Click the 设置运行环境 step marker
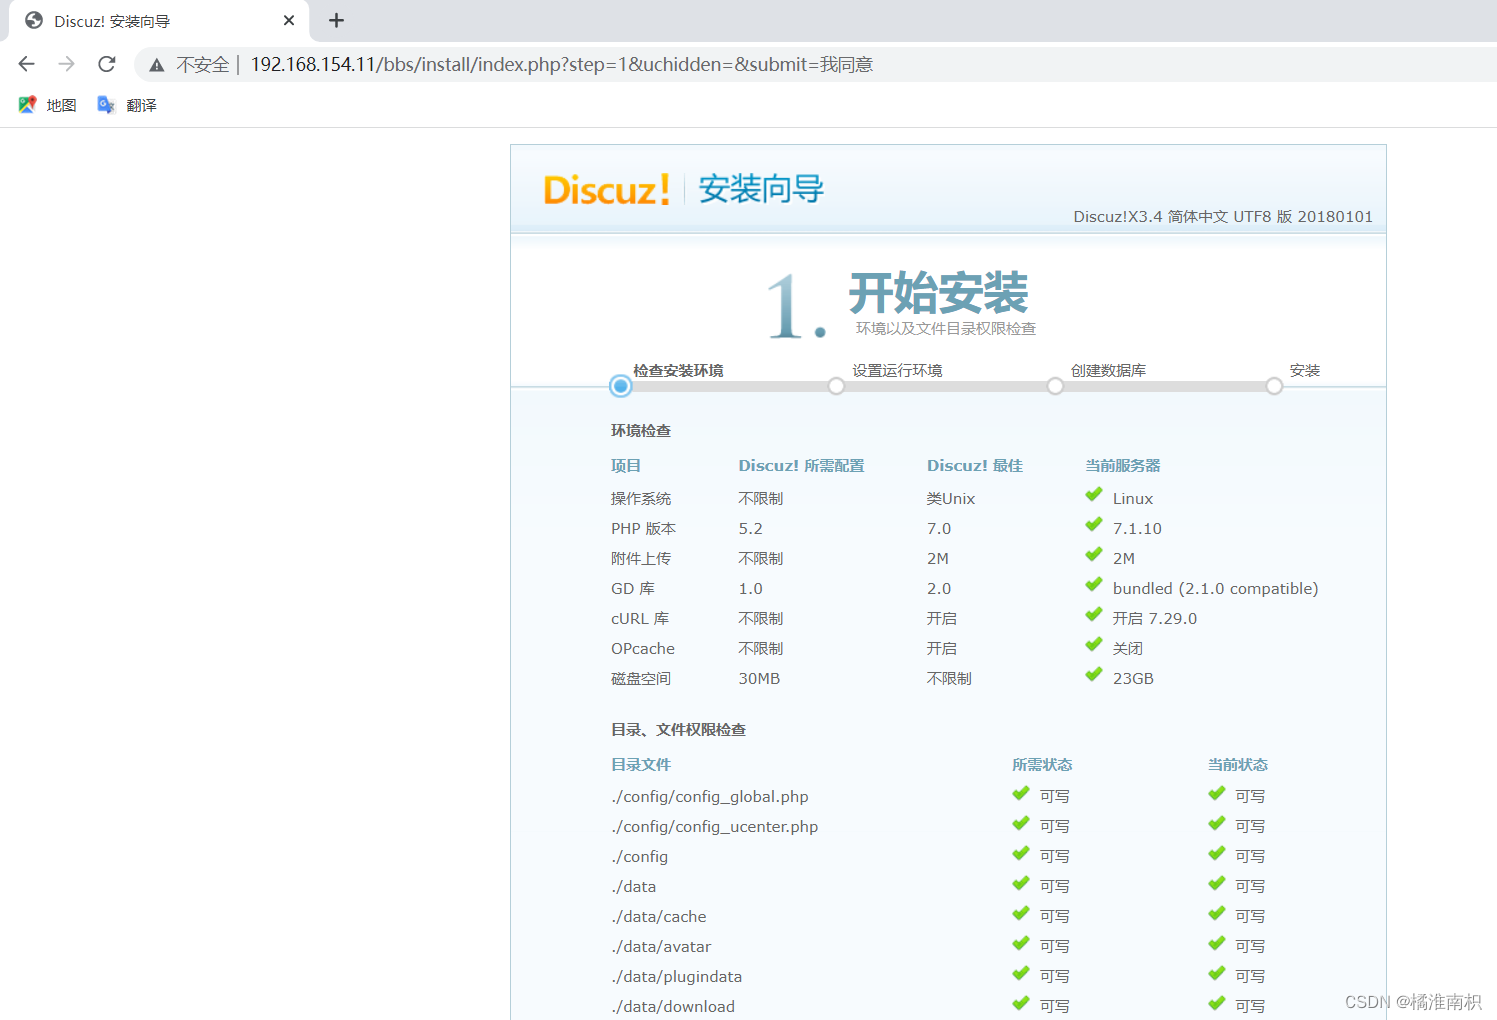This screenshot has height=1020, width=1497. 836,386
